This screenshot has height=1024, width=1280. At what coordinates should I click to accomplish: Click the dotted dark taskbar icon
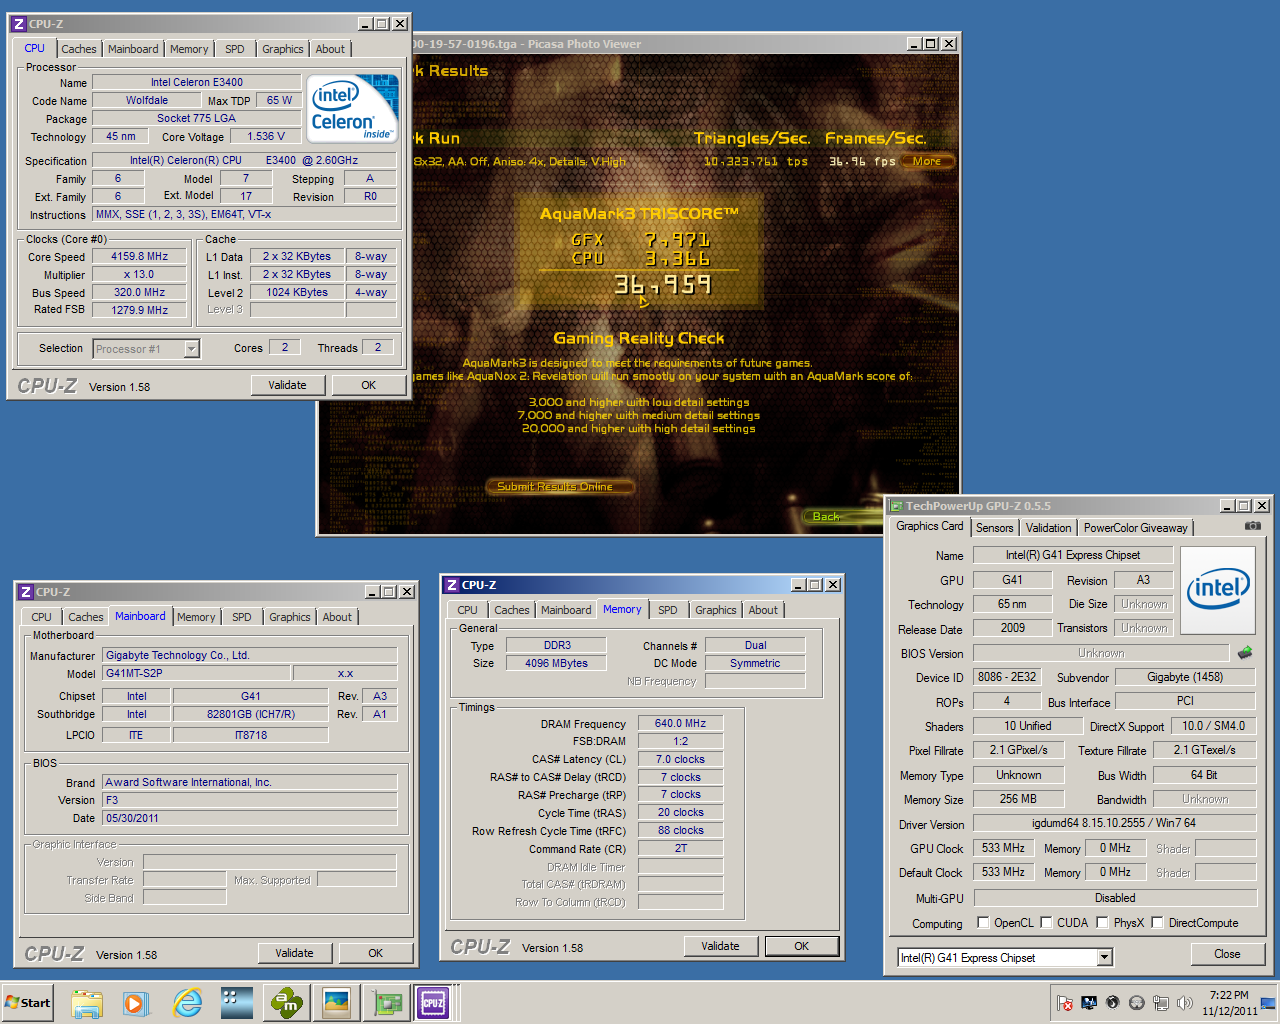(x=237, y=1002)
